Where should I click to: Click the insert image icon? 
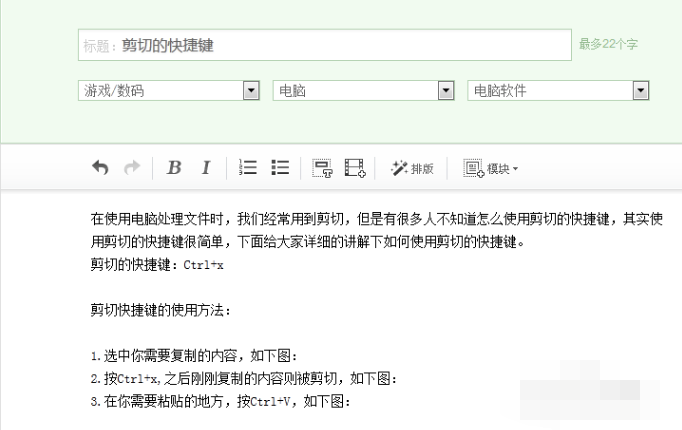pos(321,168)
